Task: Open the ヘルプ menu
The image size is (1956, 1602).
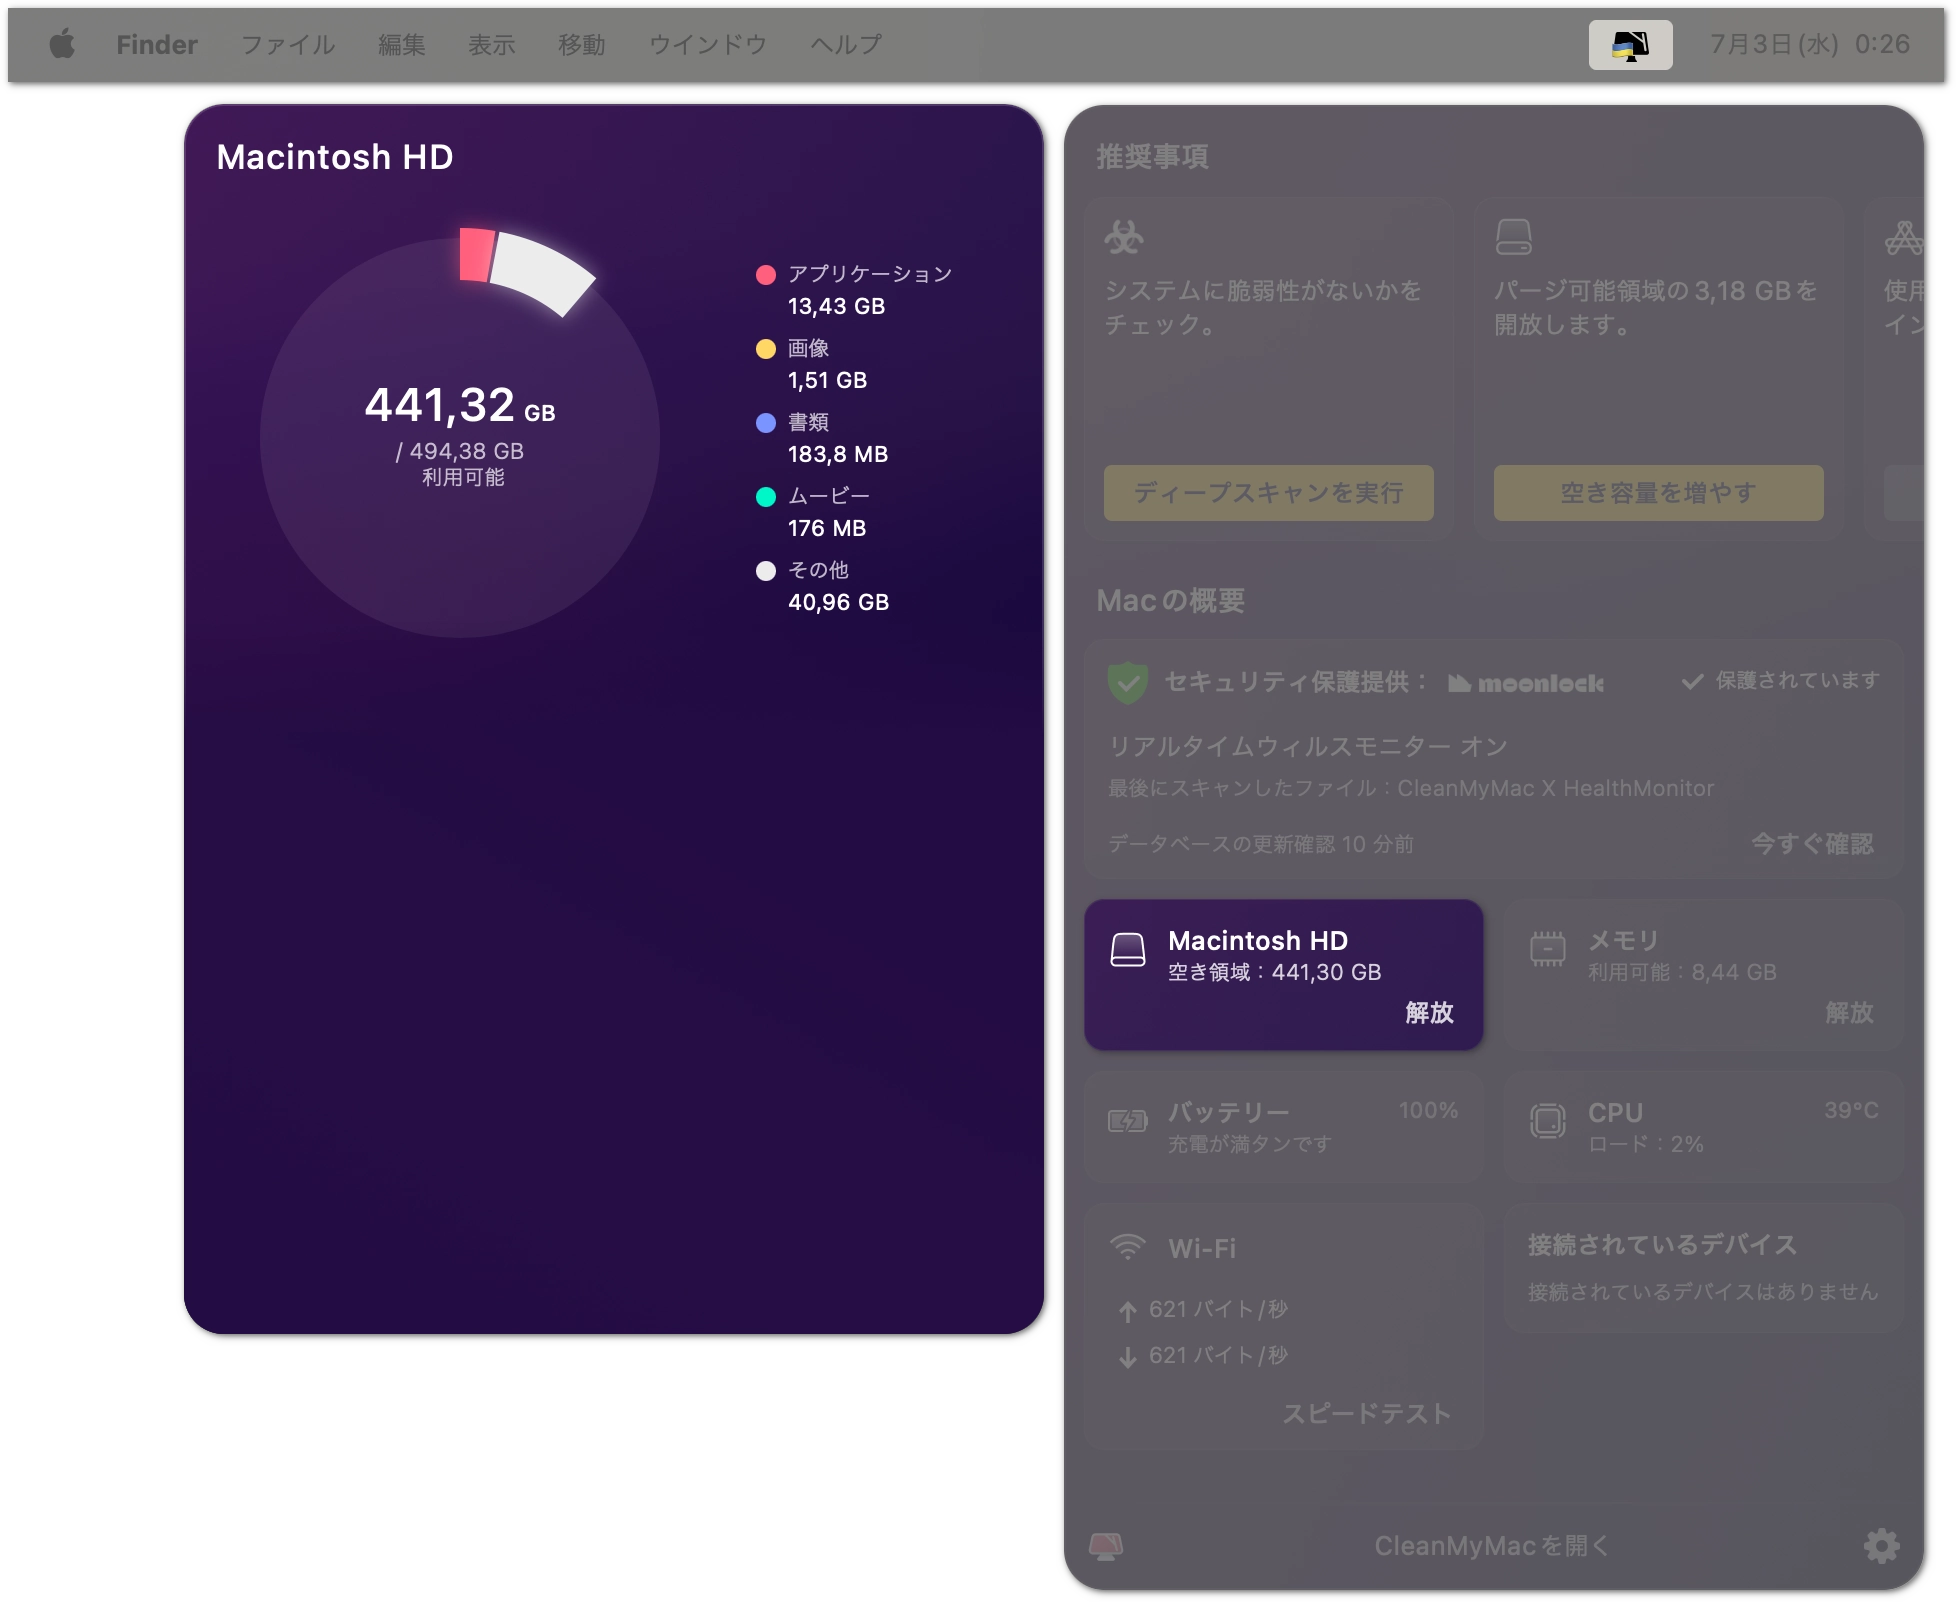Action: point(846,45)
